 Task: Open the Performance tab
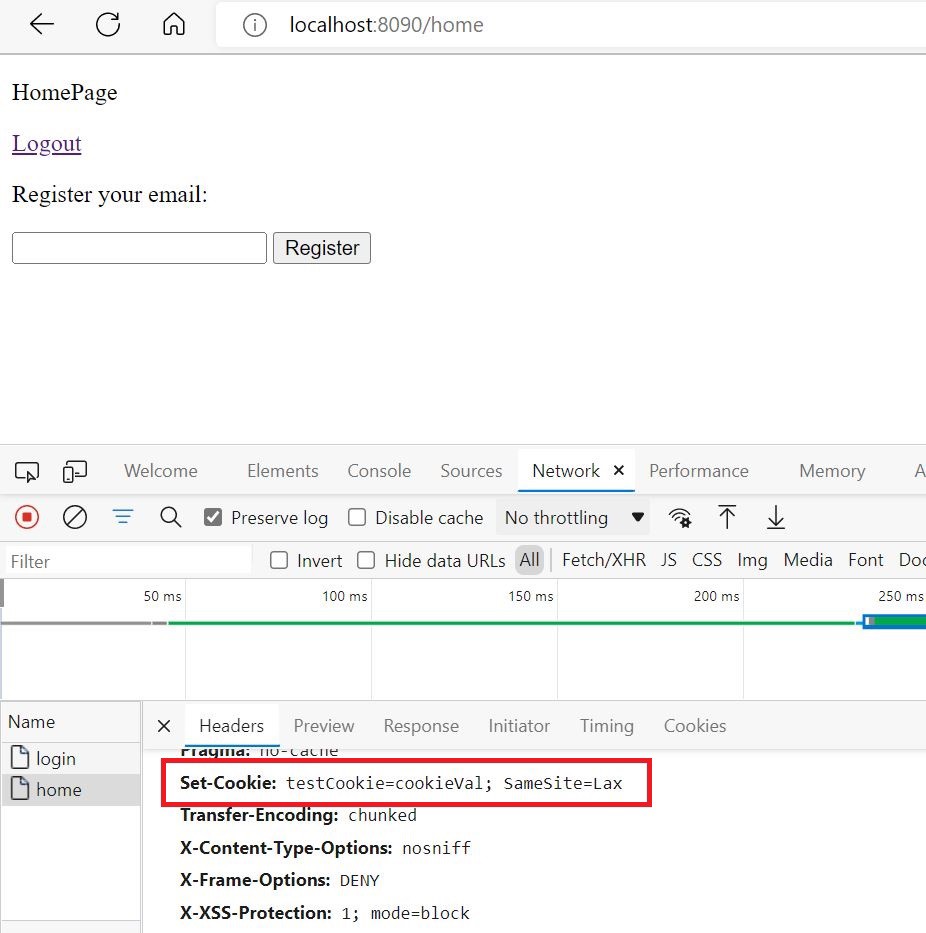tap(699, 471)
